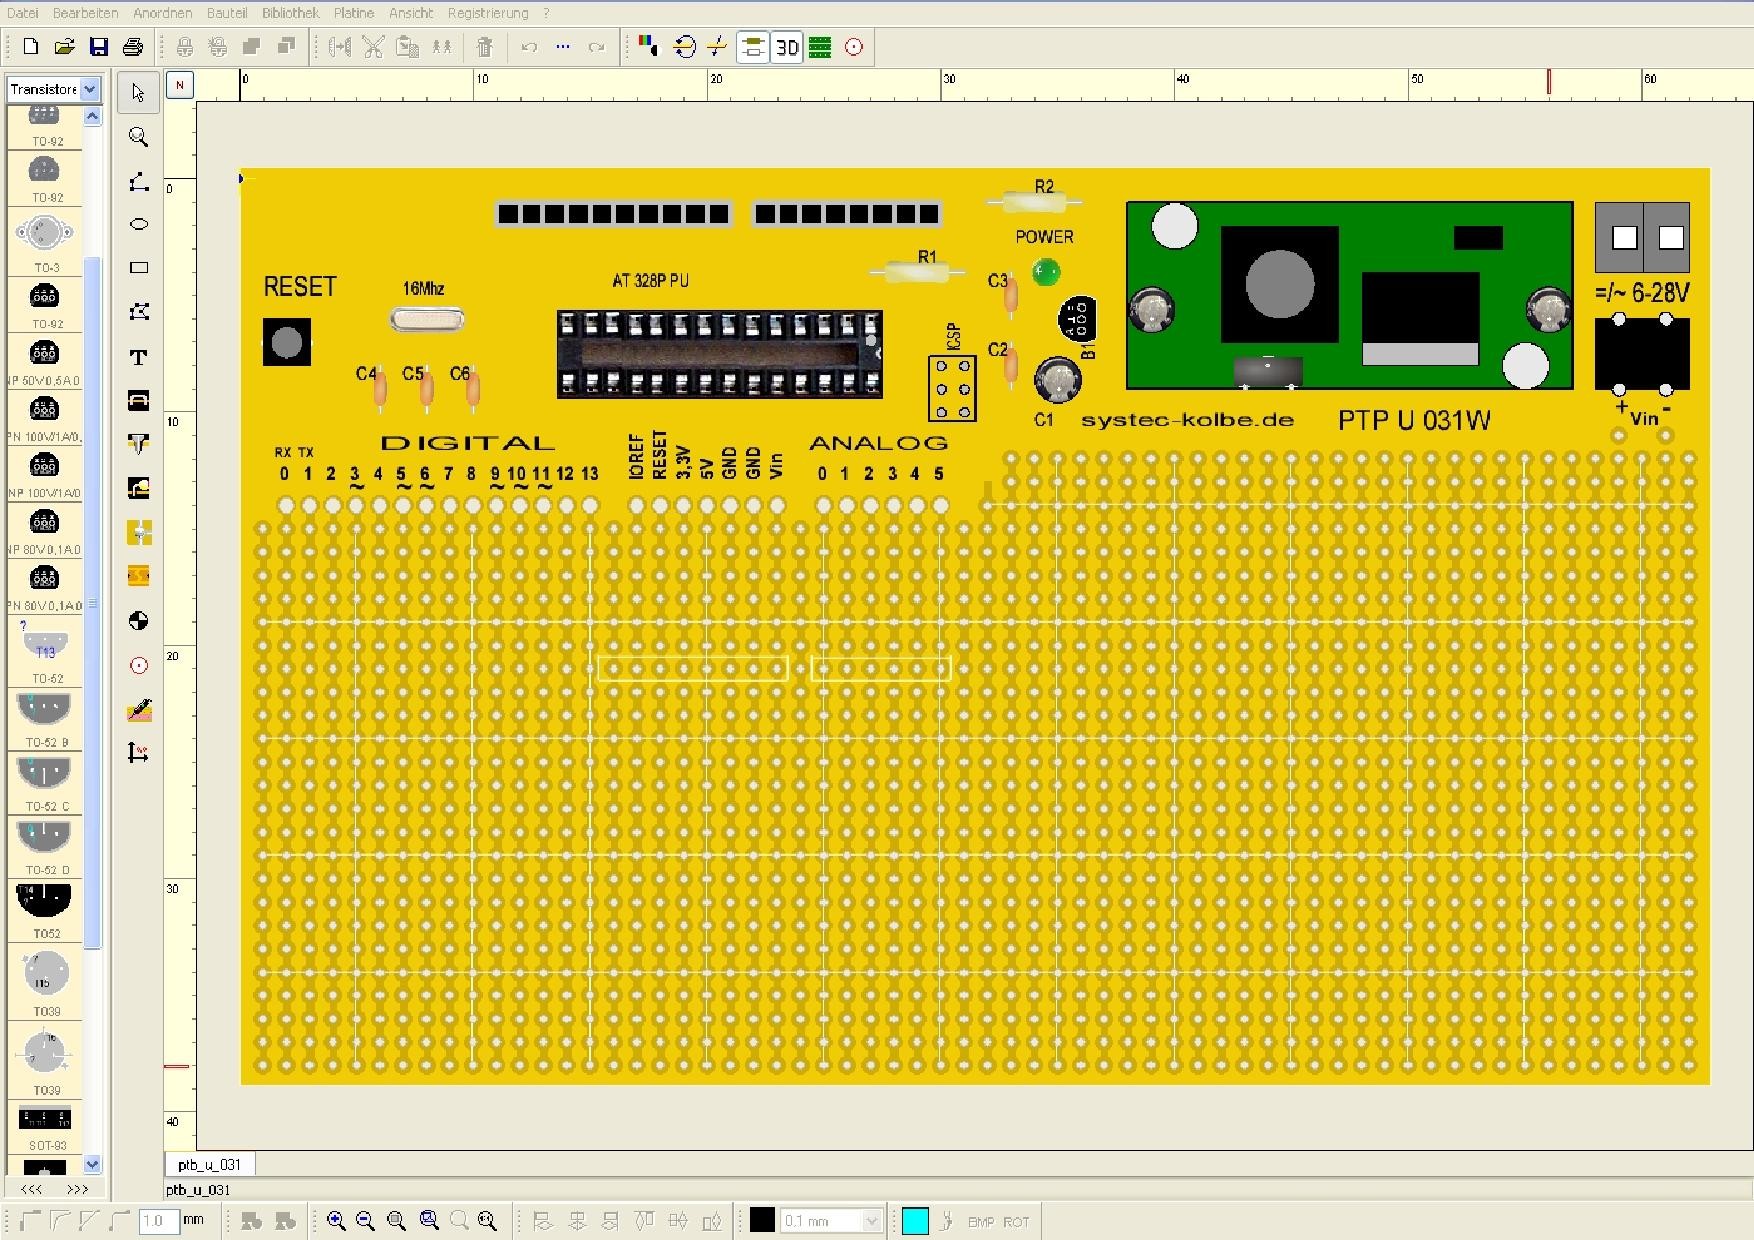The image size is (1754, 1240).
Task: Toggle the N button above the ruler
Action: click(179, 86)
